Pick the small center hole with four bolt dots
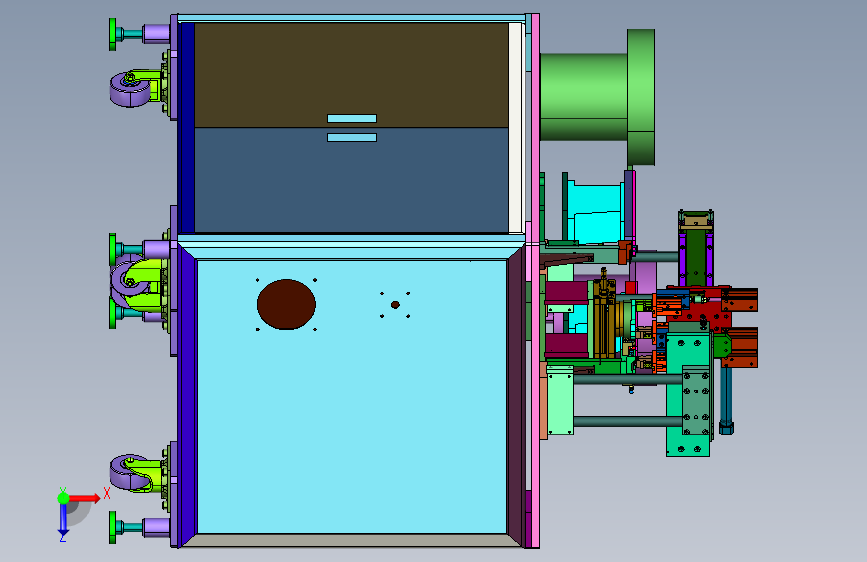The height and width of the screenshot is (562, 867). [395, 305]
